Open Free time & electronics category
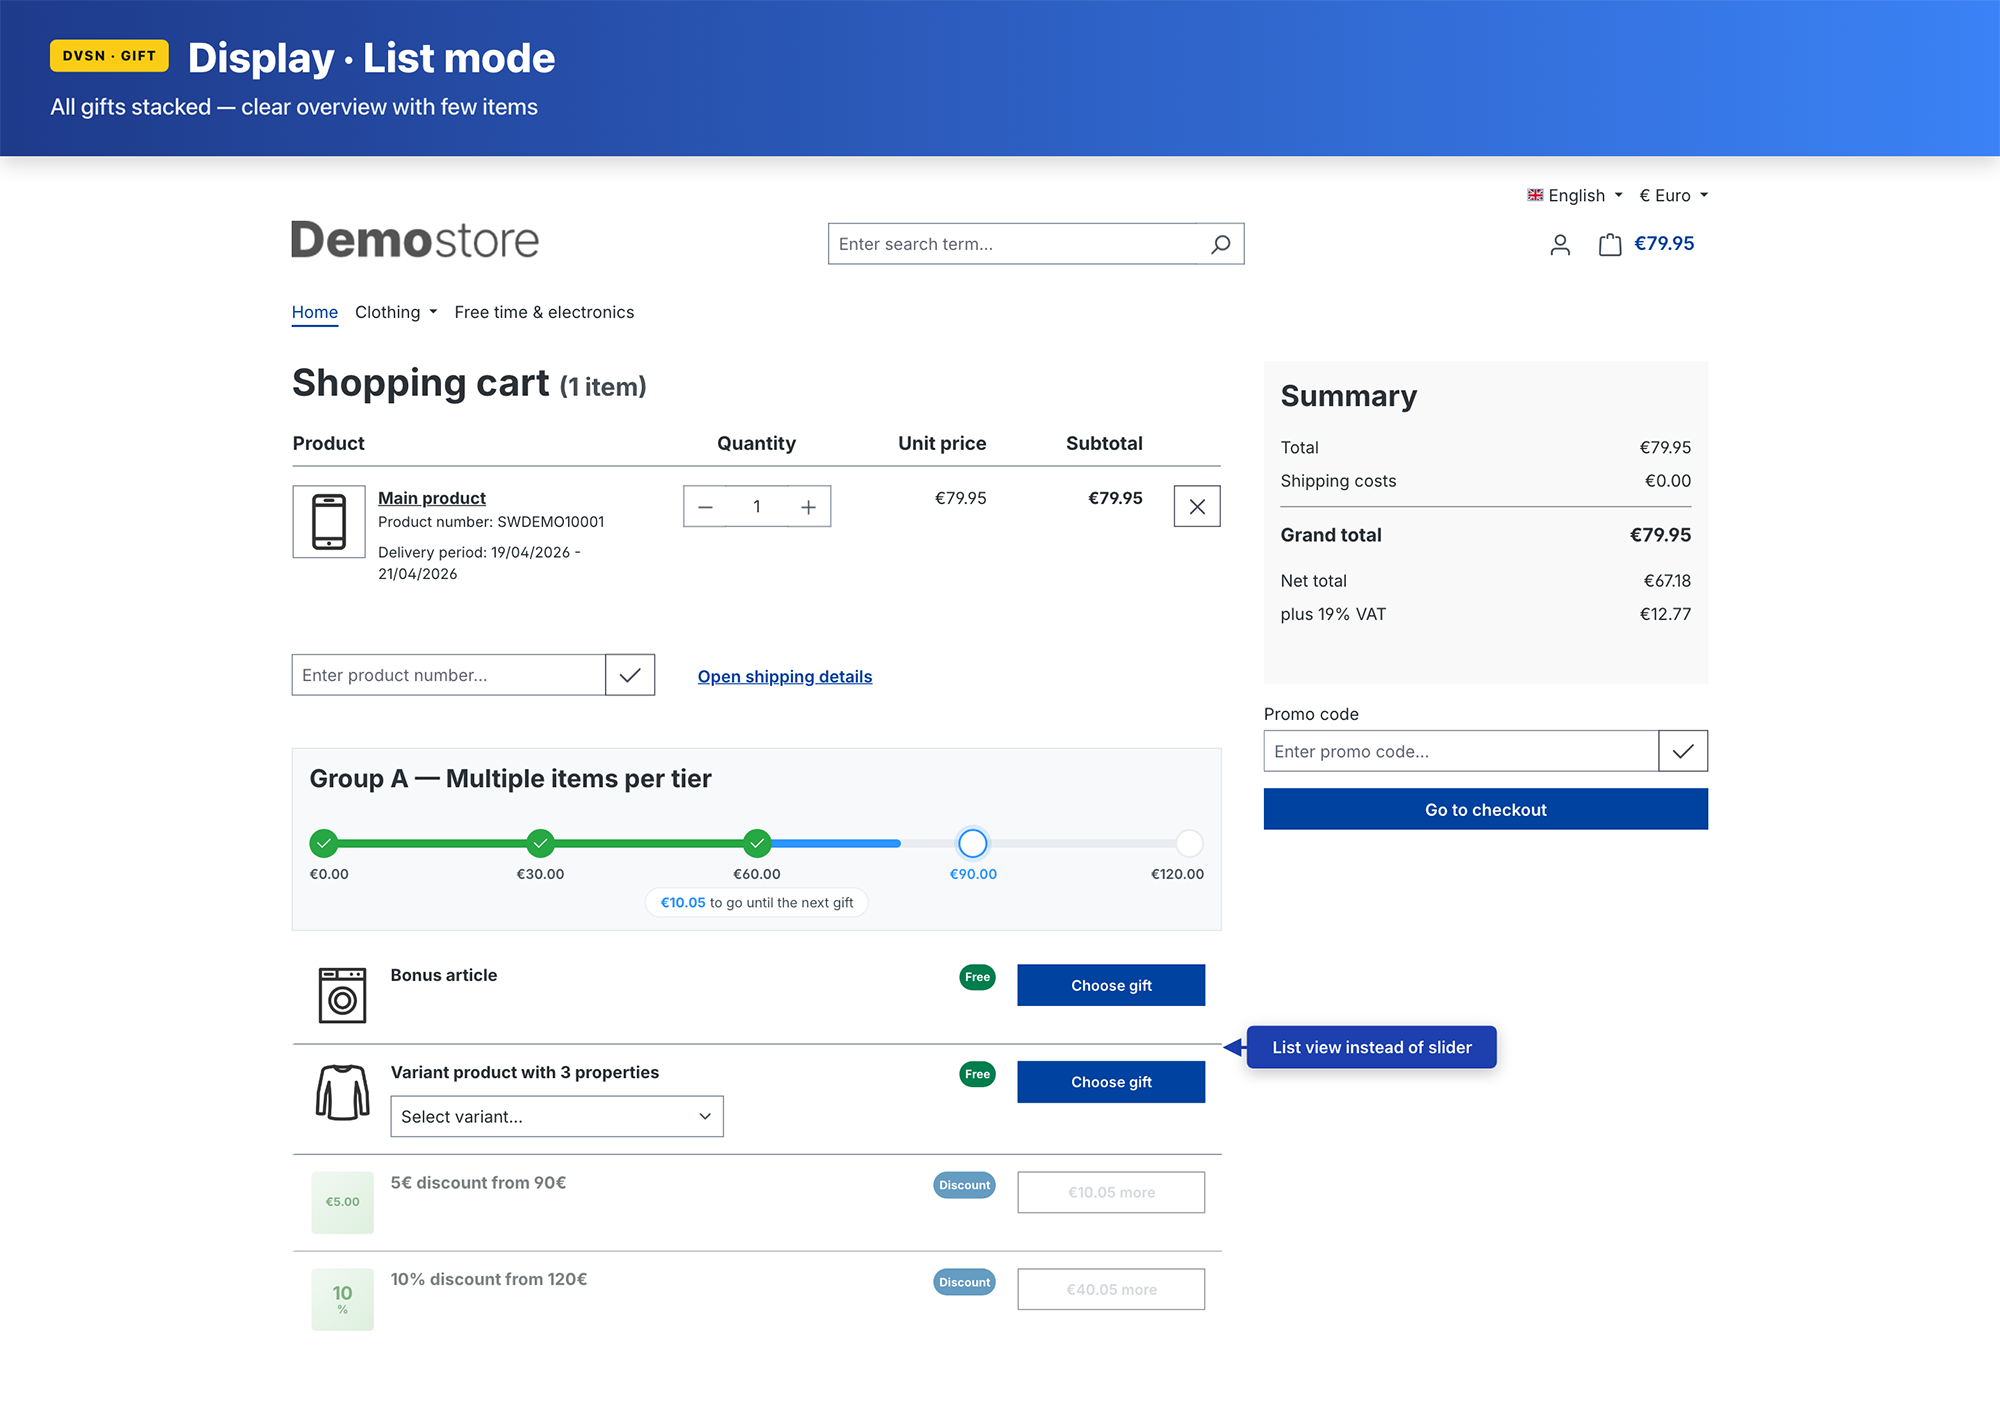 [x=544, y=312]
